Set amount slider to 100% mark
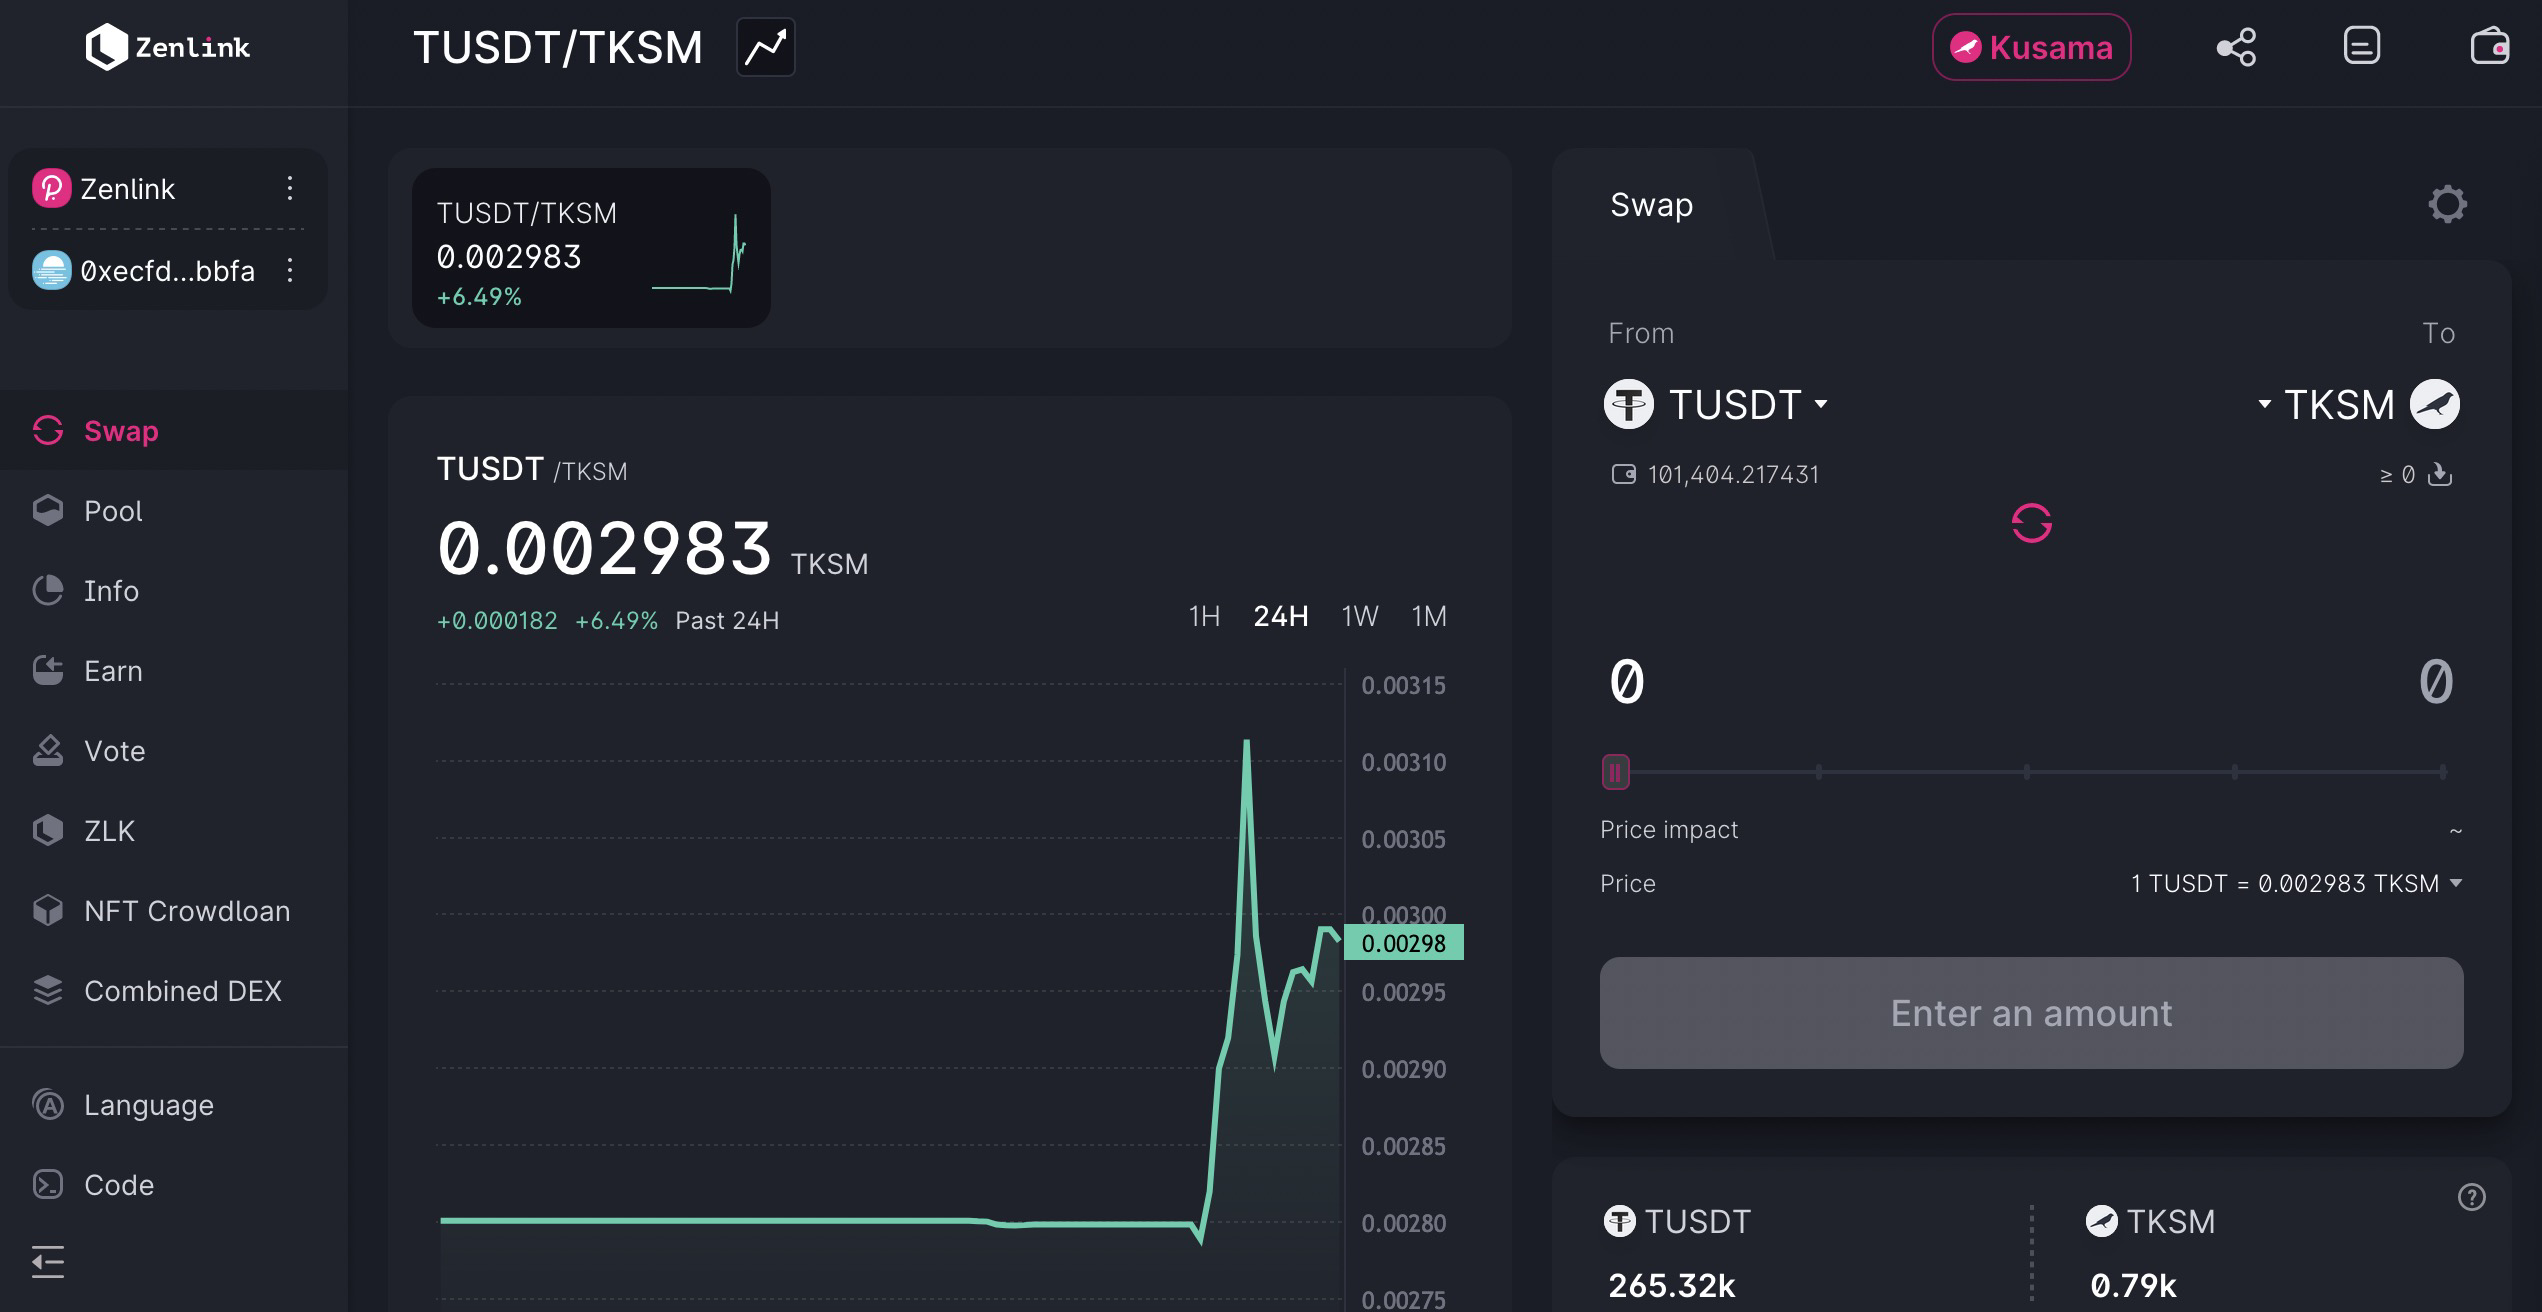 pos(2443,772)
